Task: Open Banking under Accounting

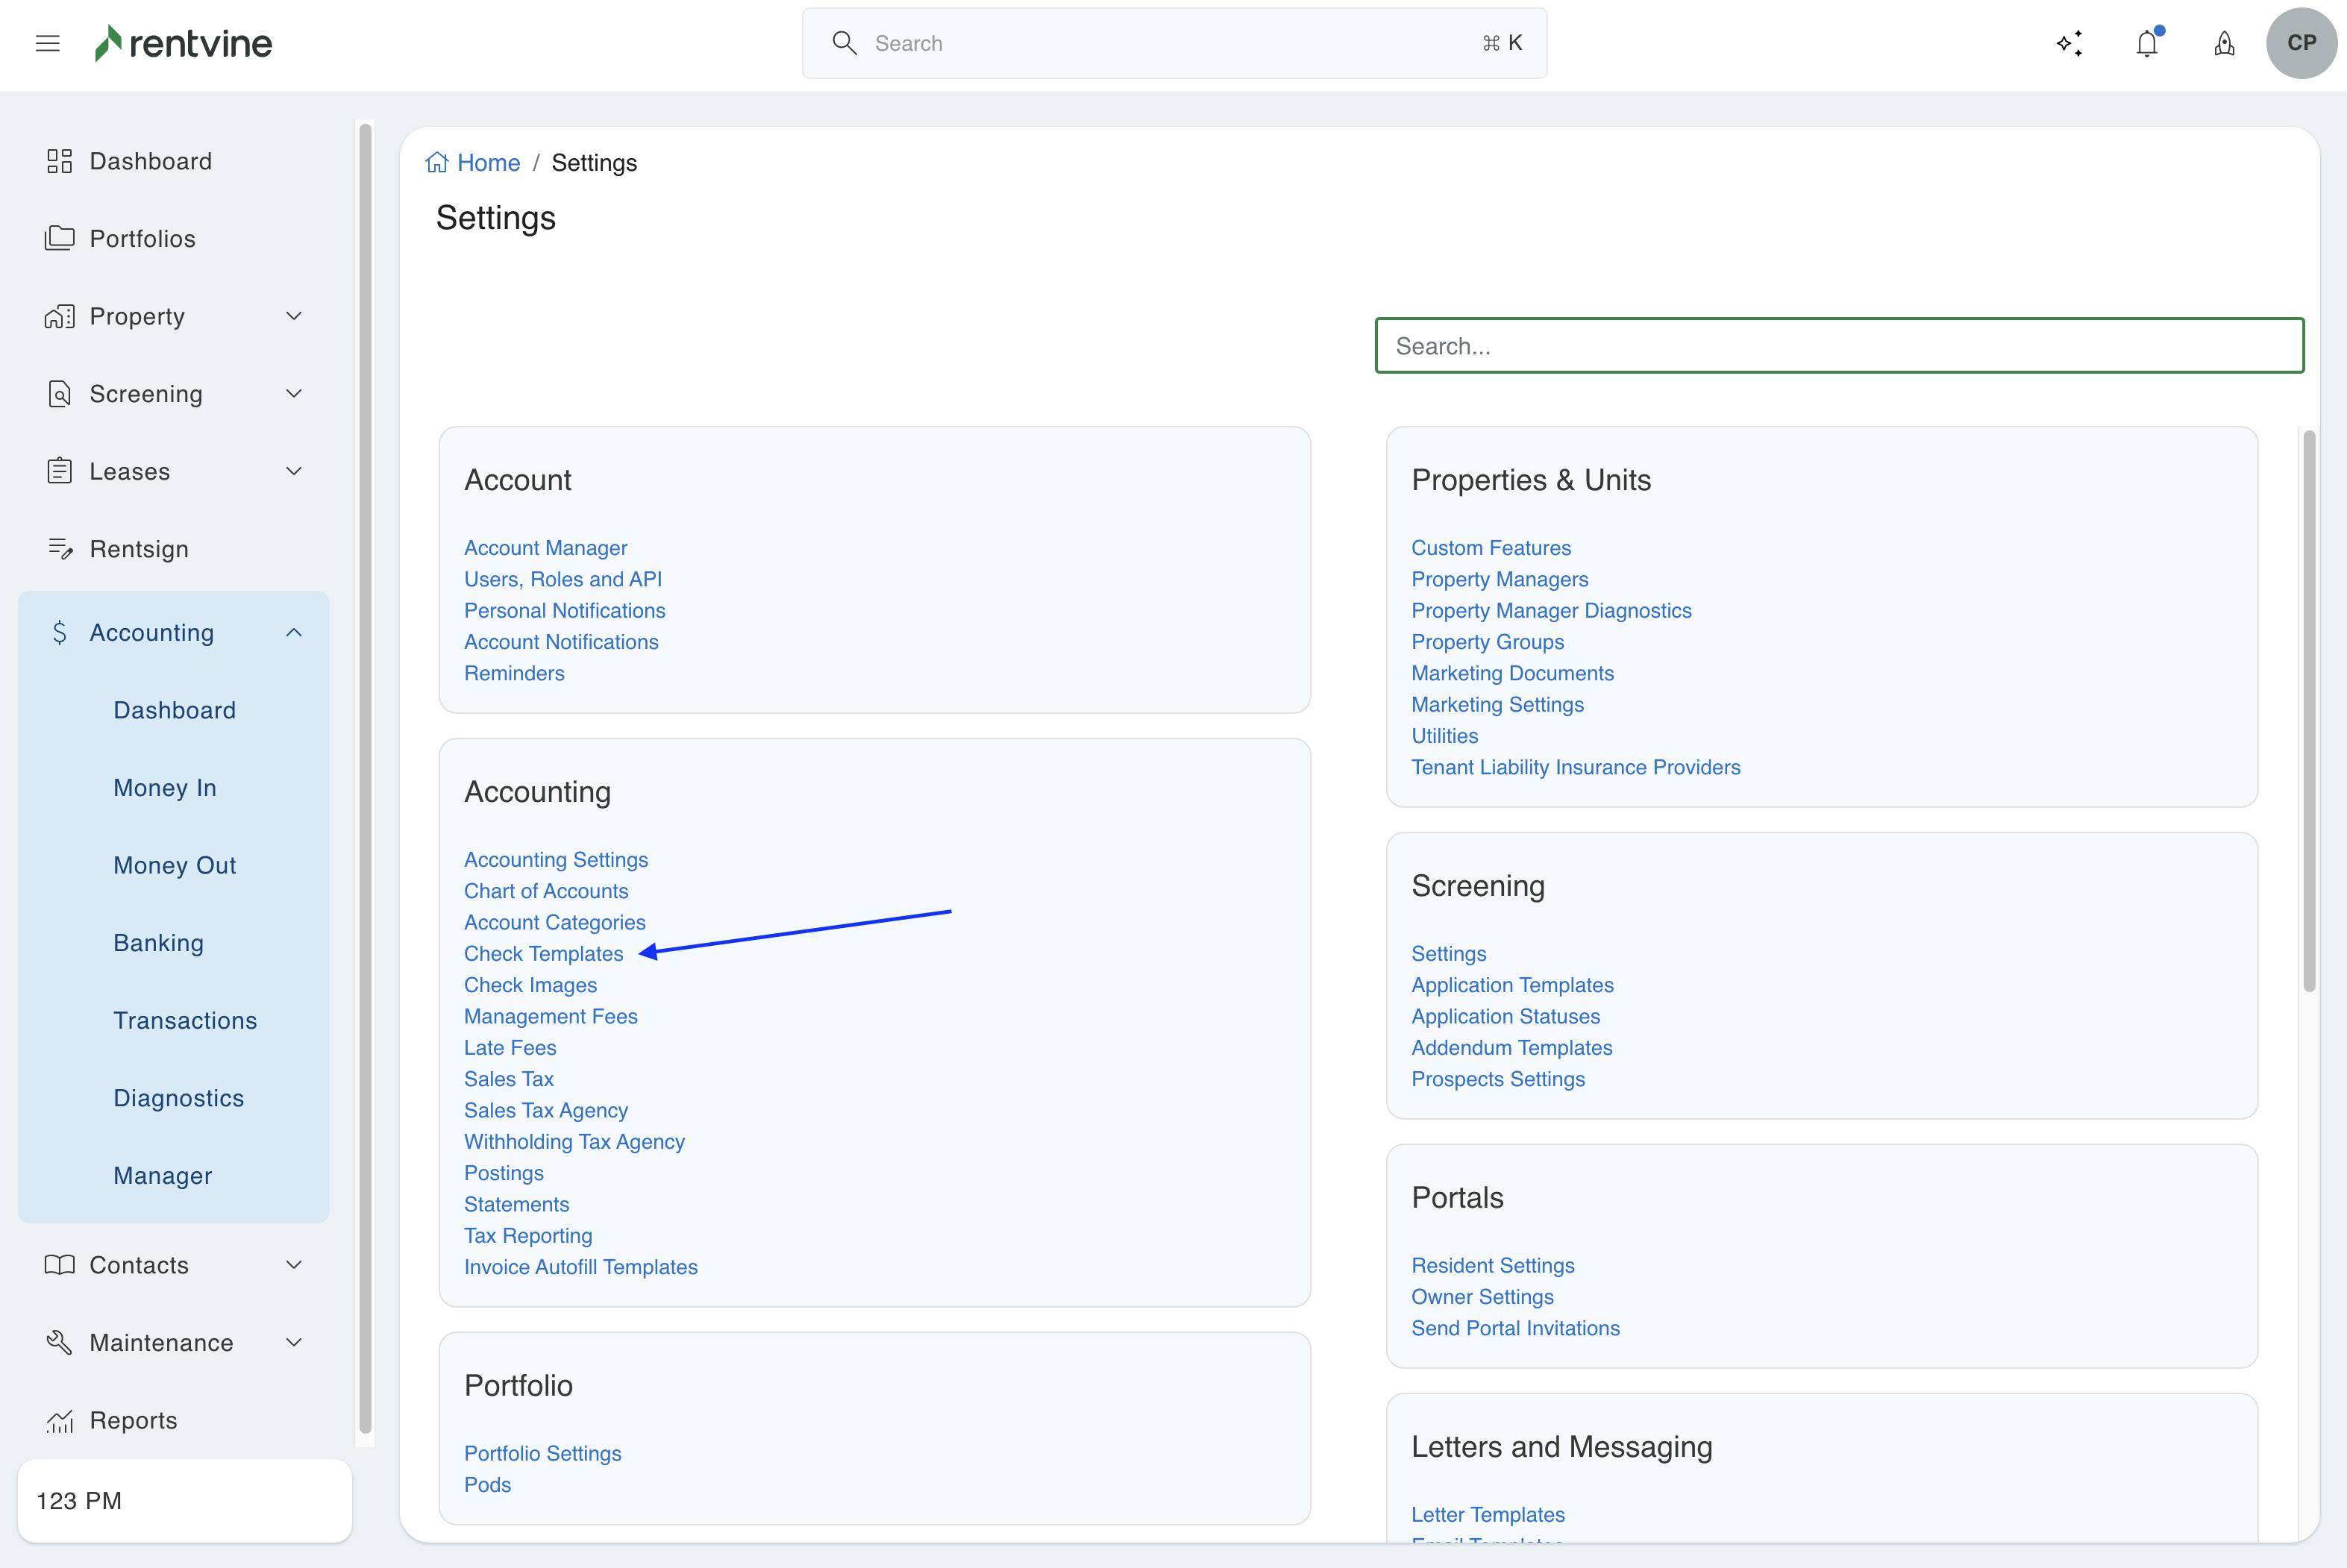Action: pyautogui.click(x=158, y=943)
